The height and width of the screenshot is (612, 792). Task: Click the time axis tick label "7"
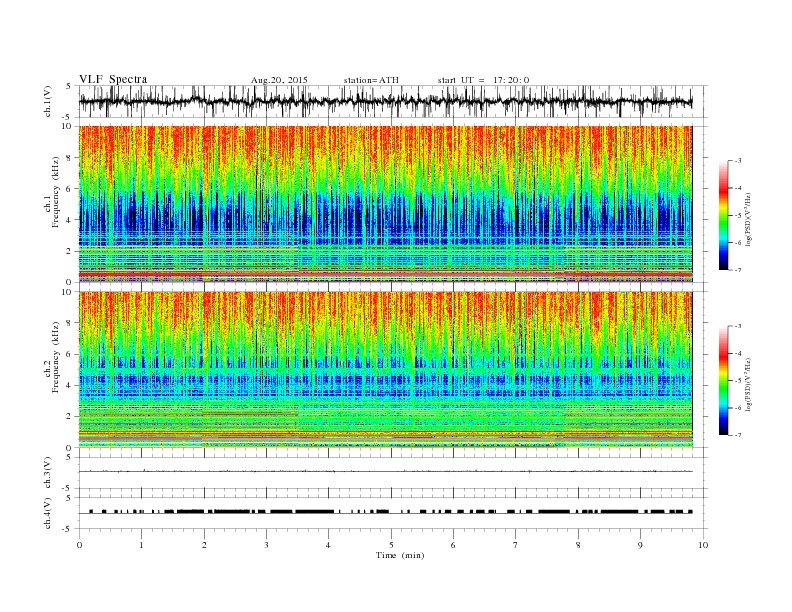pyautogui.click(x=516, y=545)
